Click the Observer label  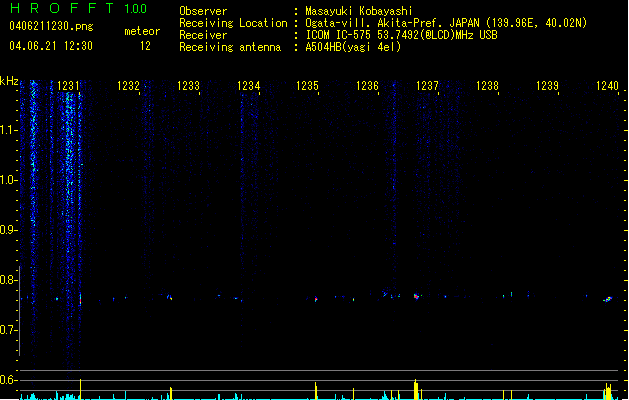tap(203, 11)
